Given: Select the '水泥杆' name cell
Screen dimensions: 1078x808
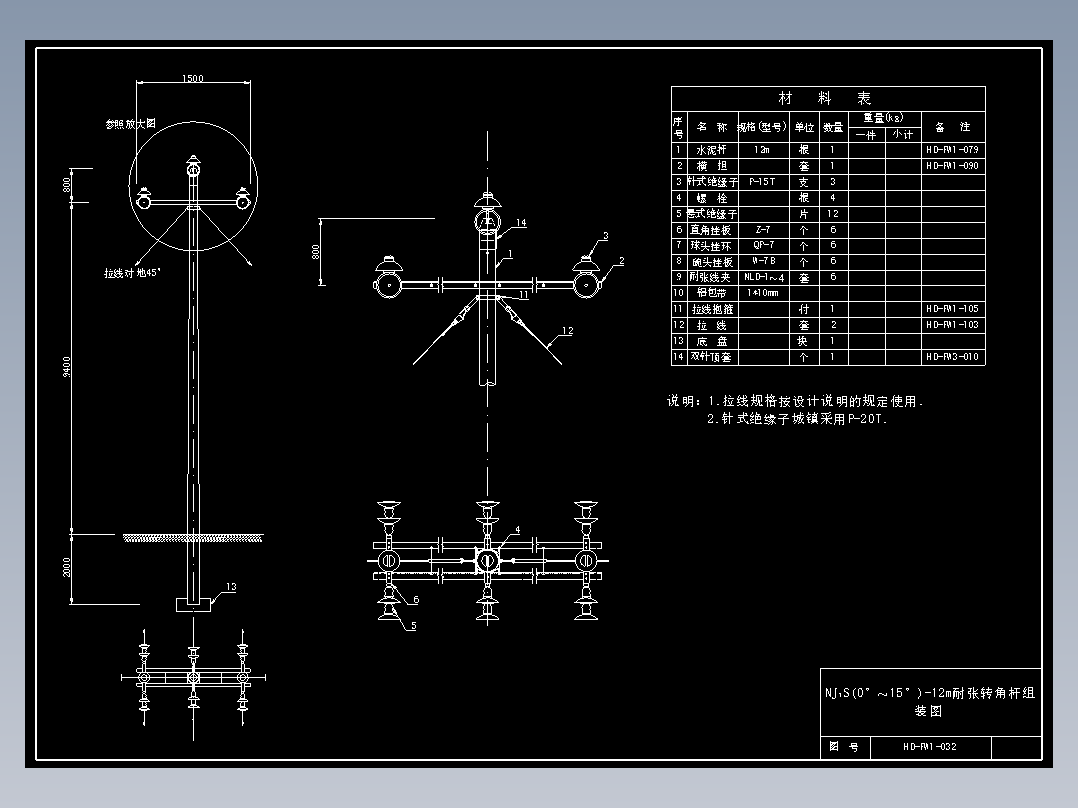Looking at the screenshot, I should pos(711,150).
